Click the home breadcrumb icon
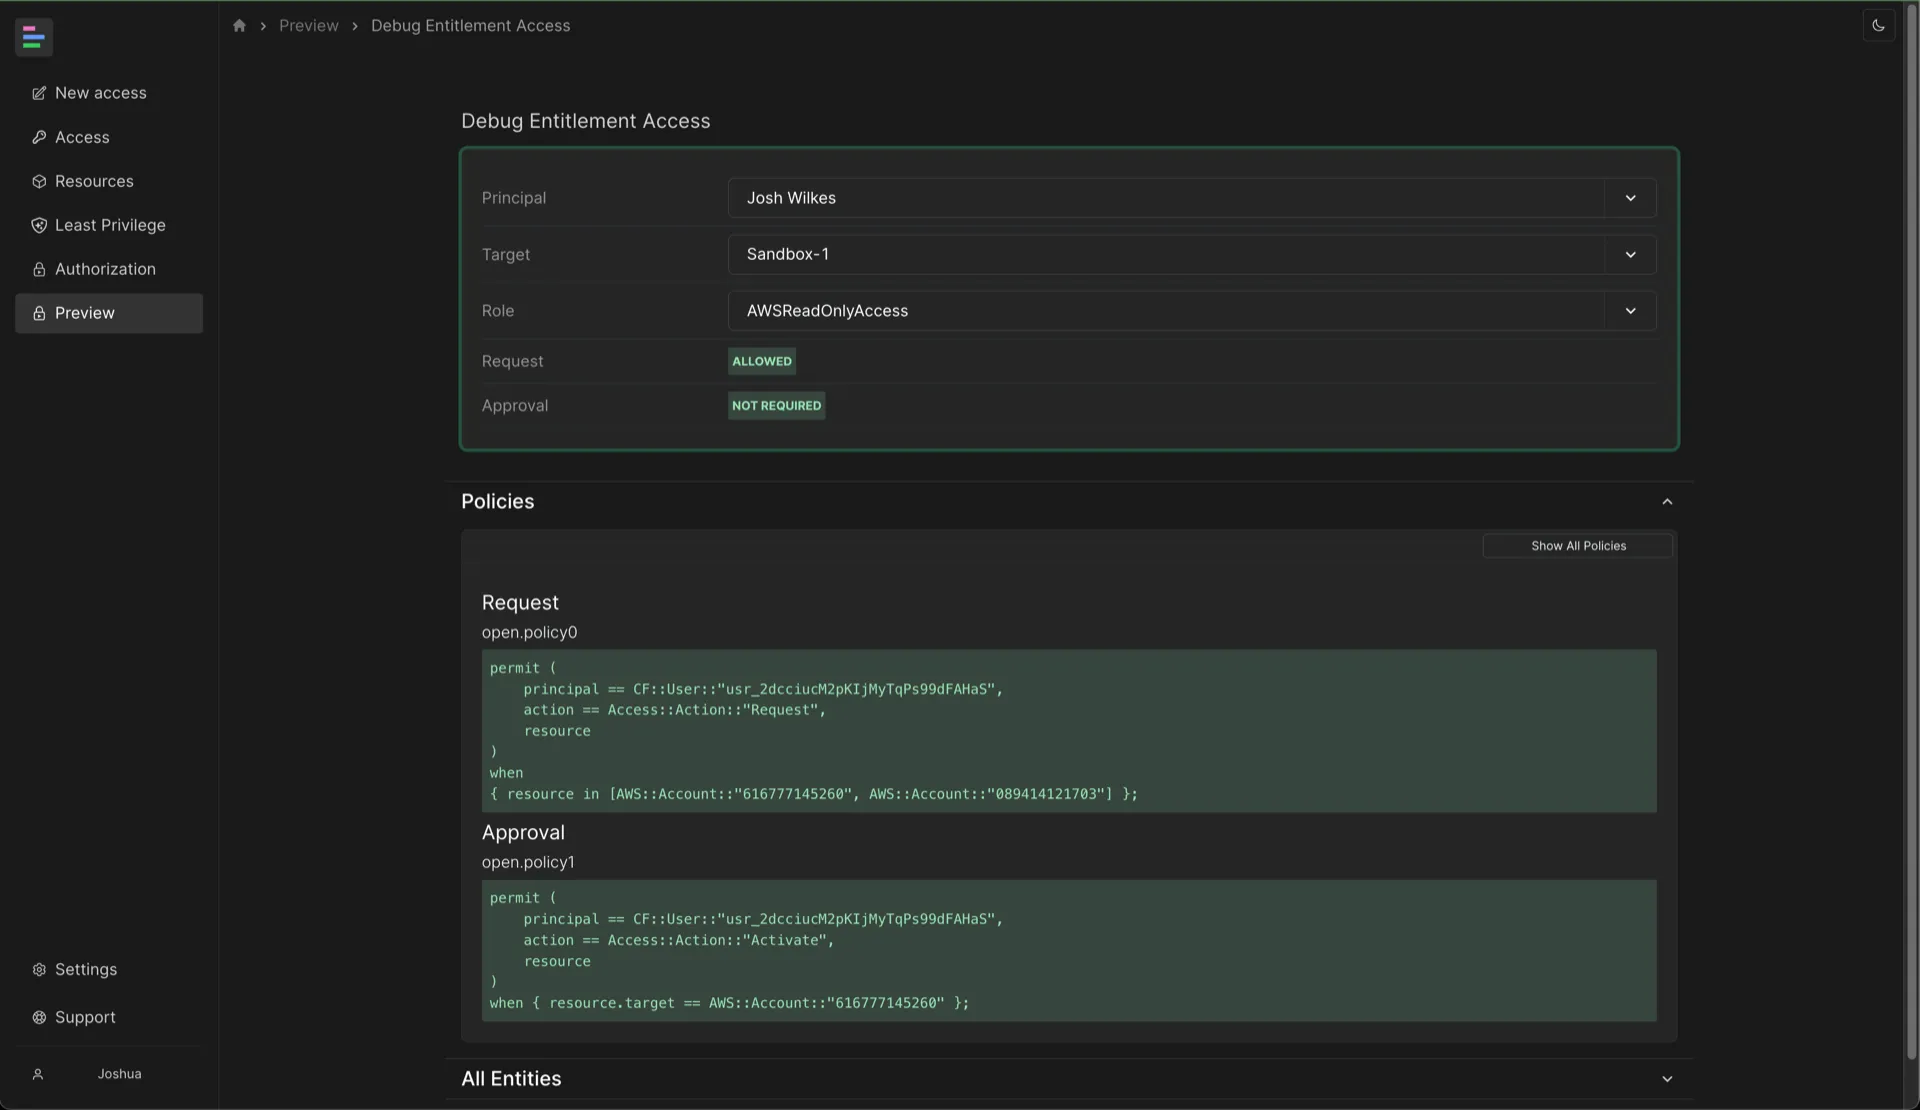 (x=239, y=26)
